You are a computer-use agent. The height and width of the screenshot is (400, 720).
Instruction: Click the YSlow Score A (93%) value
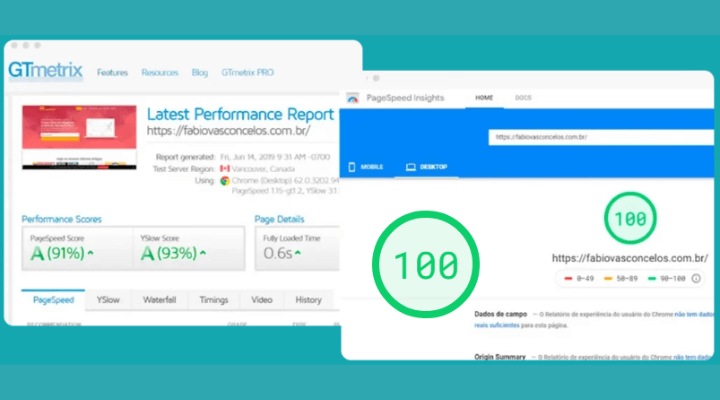point(169,253)
